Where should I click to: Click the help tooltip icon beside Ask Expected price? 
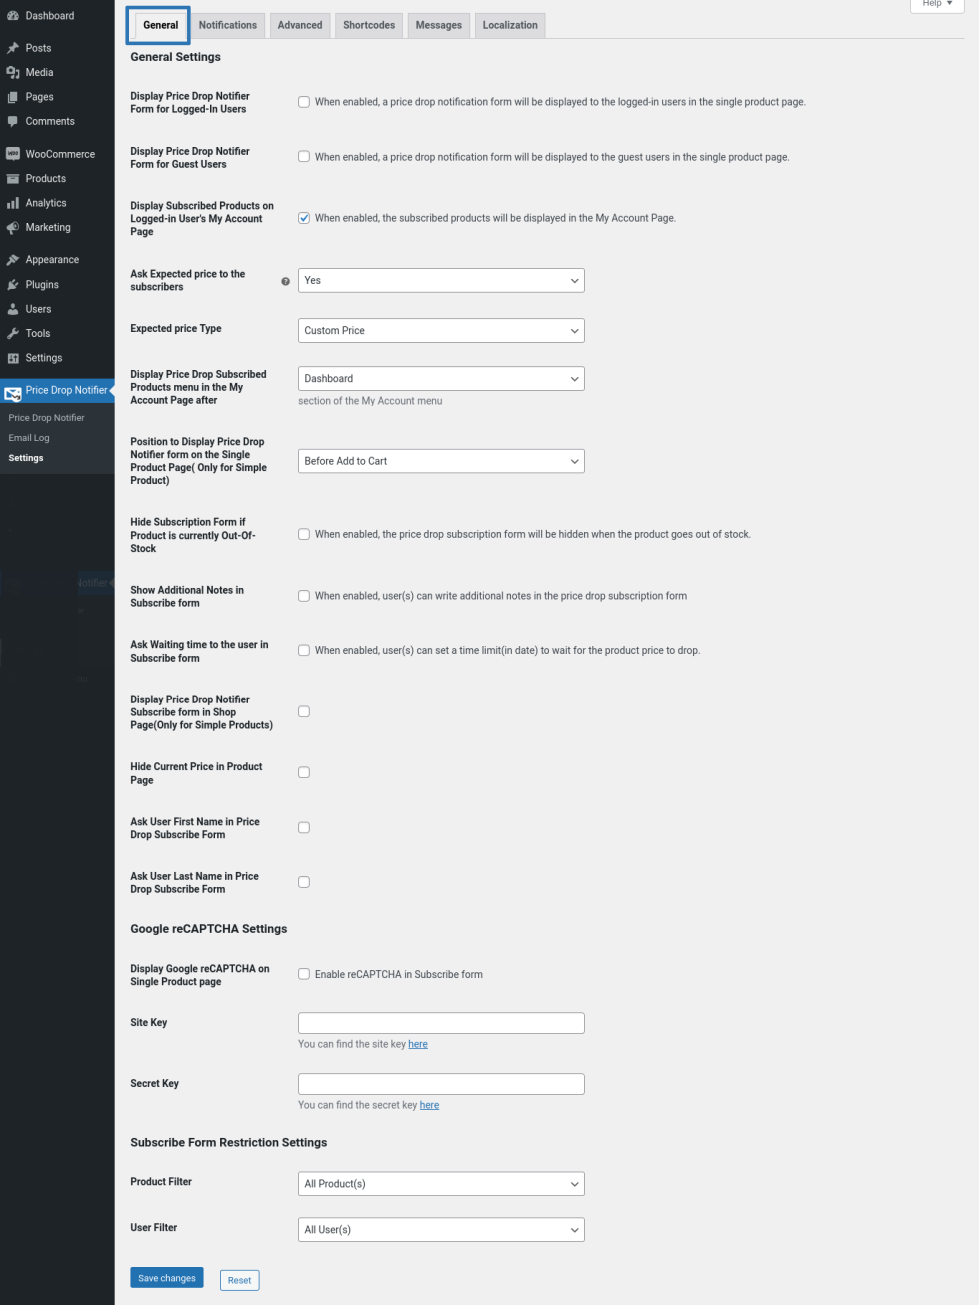(286, 282)
